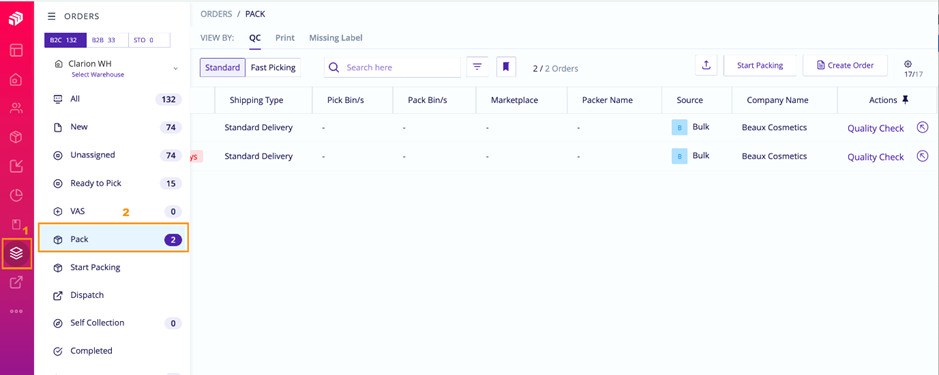
Task: Select the STO 0 order type
Action: coord(149,40)
